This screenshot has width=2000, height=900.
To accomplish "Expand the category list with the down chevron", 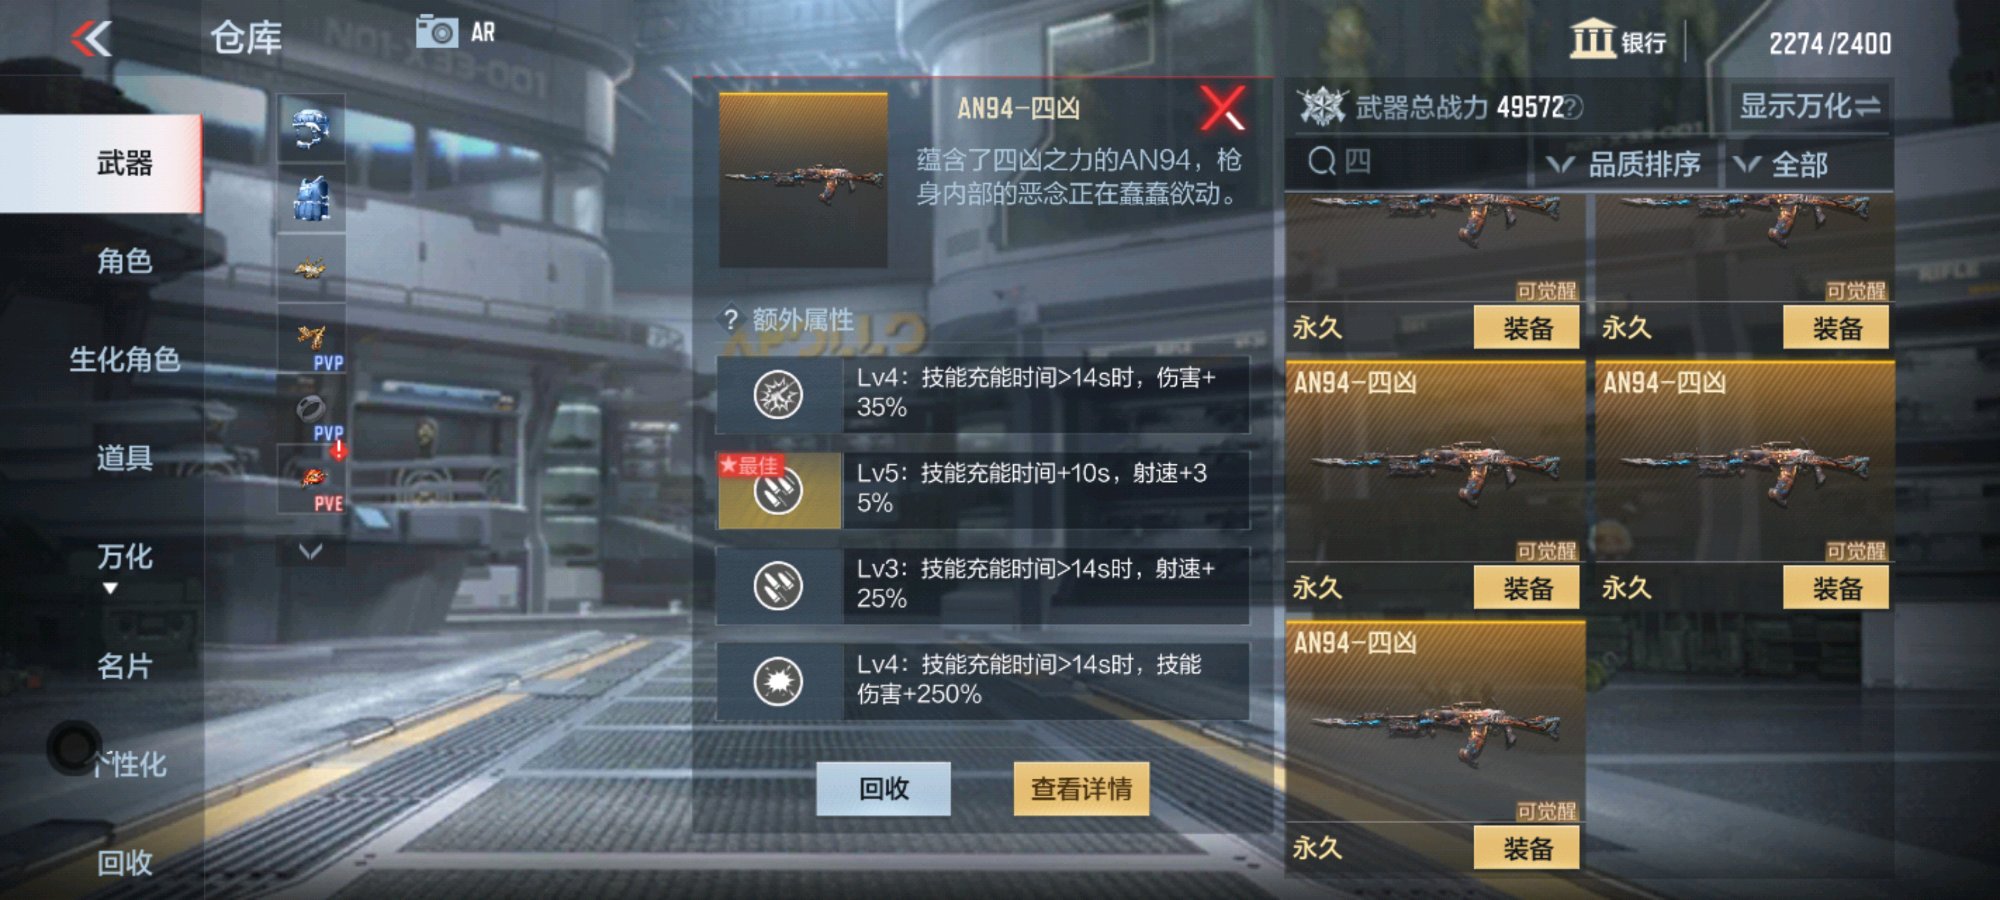I will [311, 551].
